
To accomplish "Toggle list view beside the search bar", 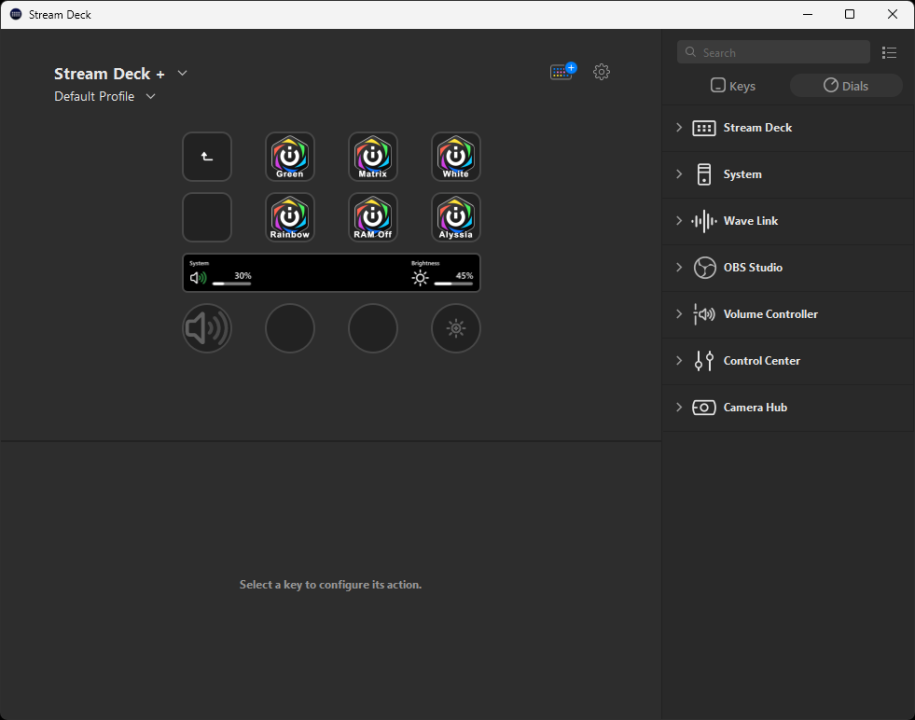I will coord(888,52).
